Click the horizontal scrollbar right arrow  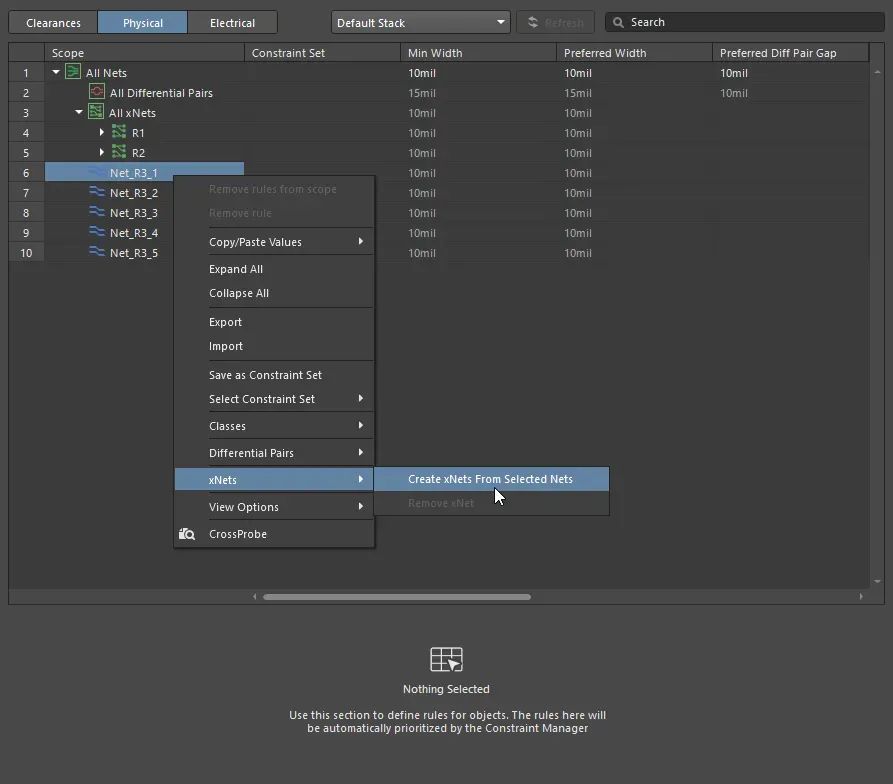point(861,597)
